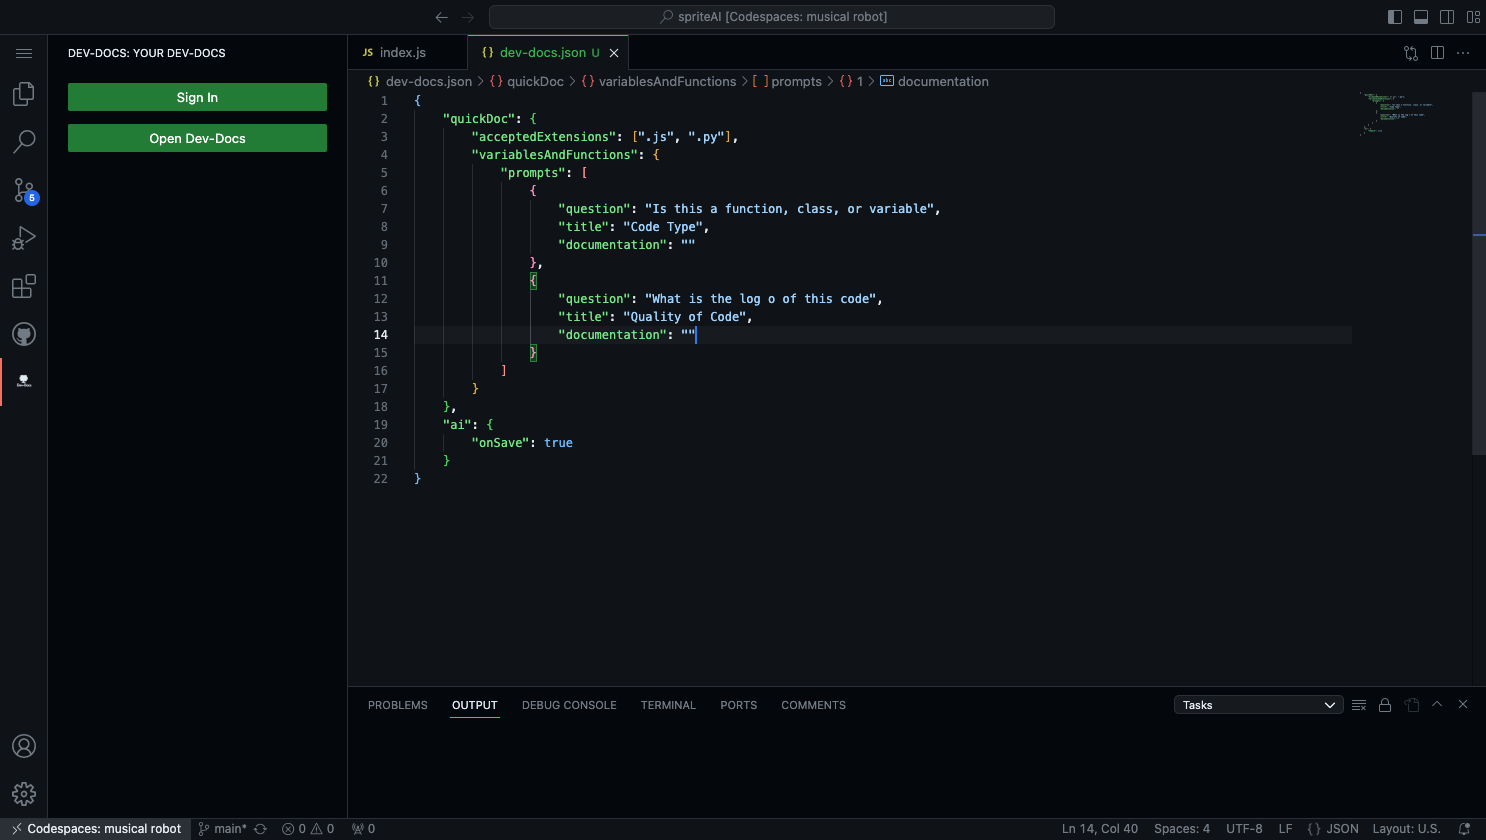The image size is (1486, 840).
Task: Click the split editor right icon
Action: coord(1437,53)
